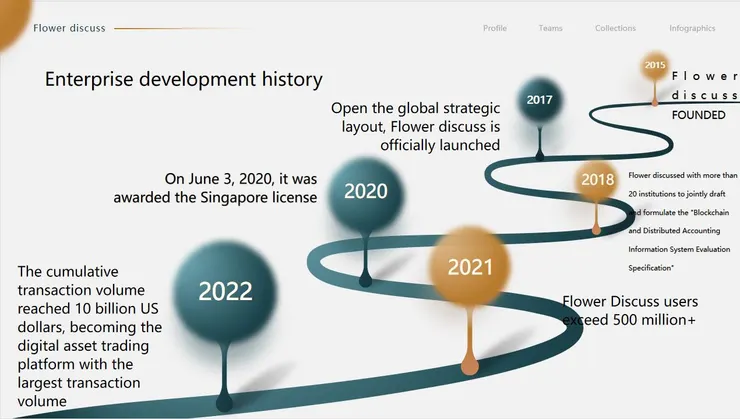Open the Infographics tab
Screen dimensions: 740x419
tap(692, 28)
